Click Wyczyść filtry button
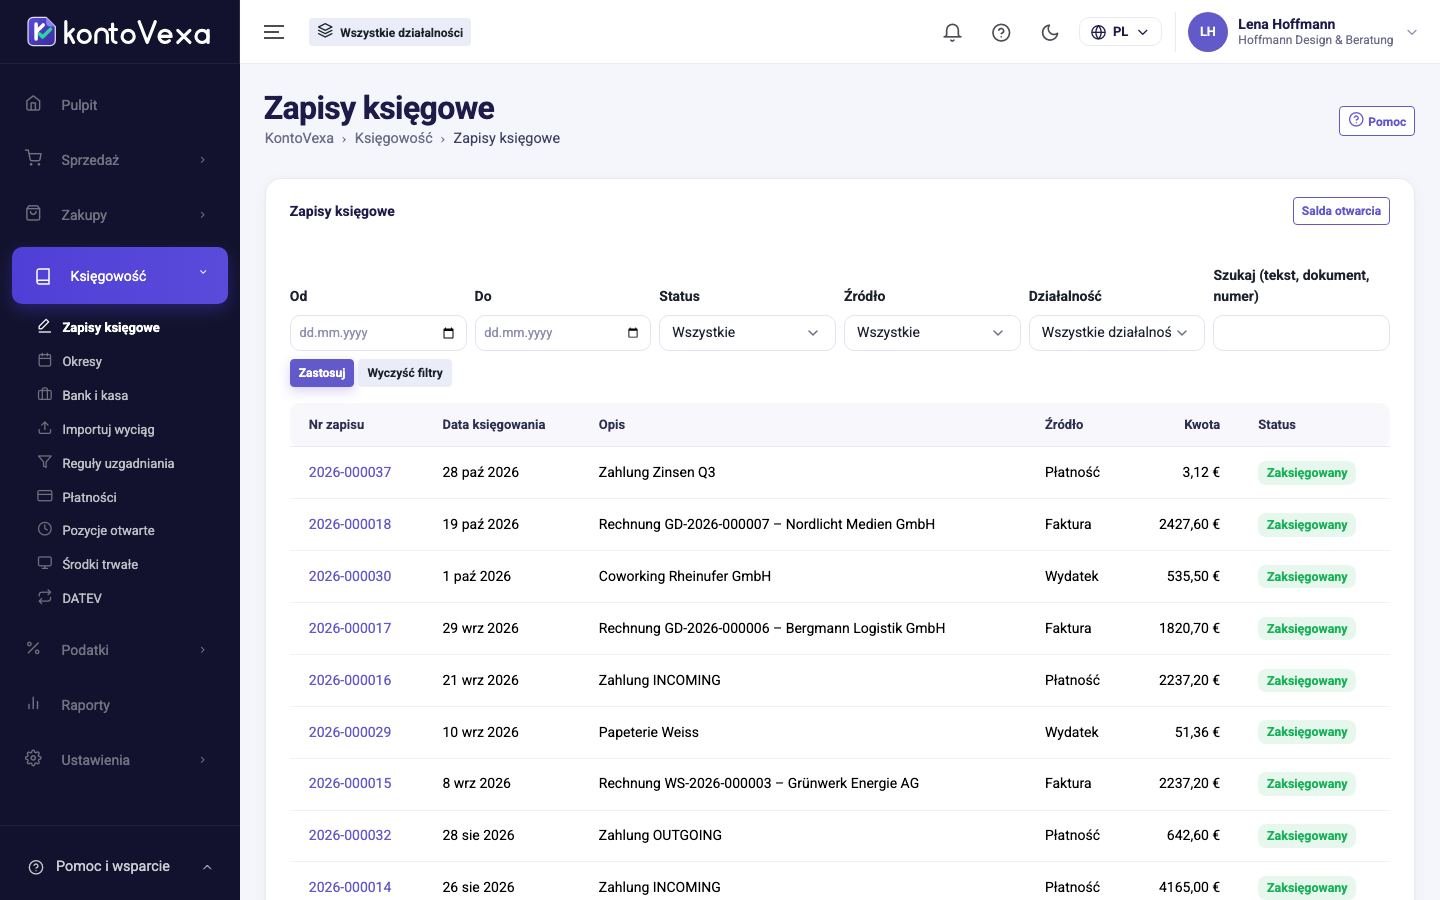1440x900 pixels. click(405, 373)
